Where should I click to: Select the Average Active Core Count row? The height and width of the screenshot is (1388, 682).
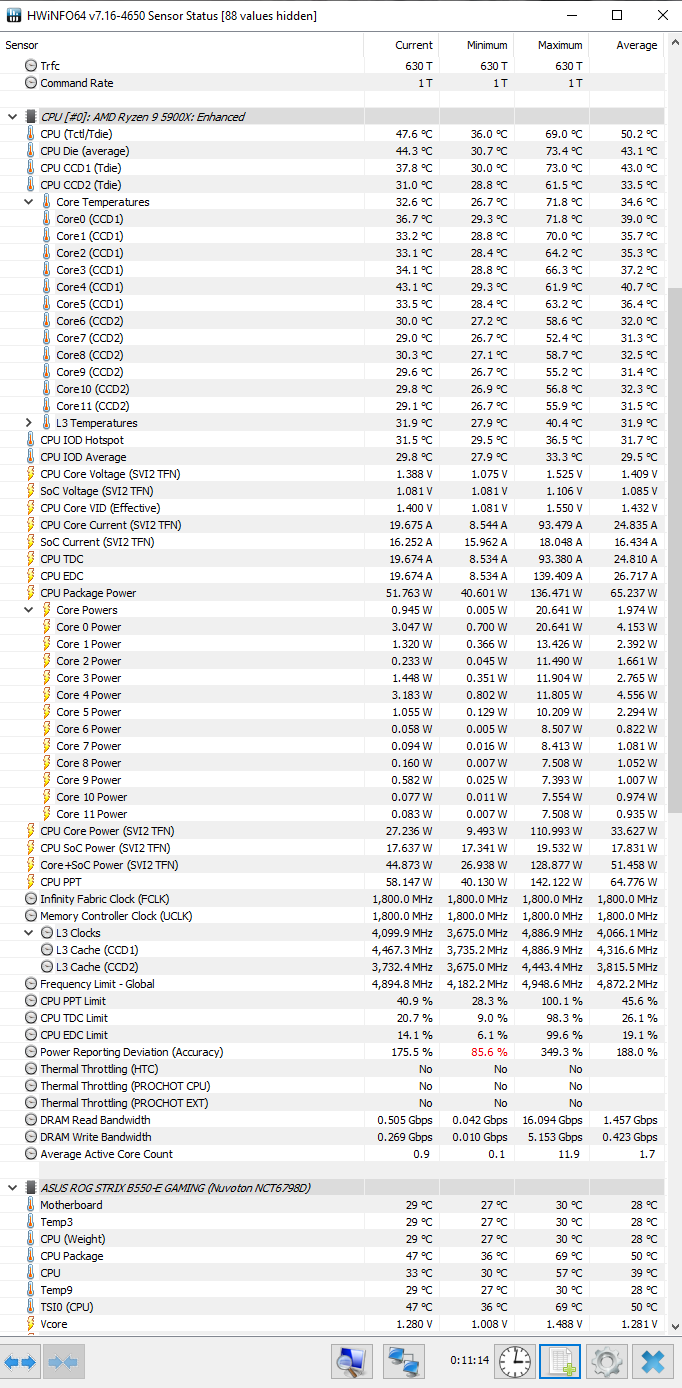[x=332, y=1154]
